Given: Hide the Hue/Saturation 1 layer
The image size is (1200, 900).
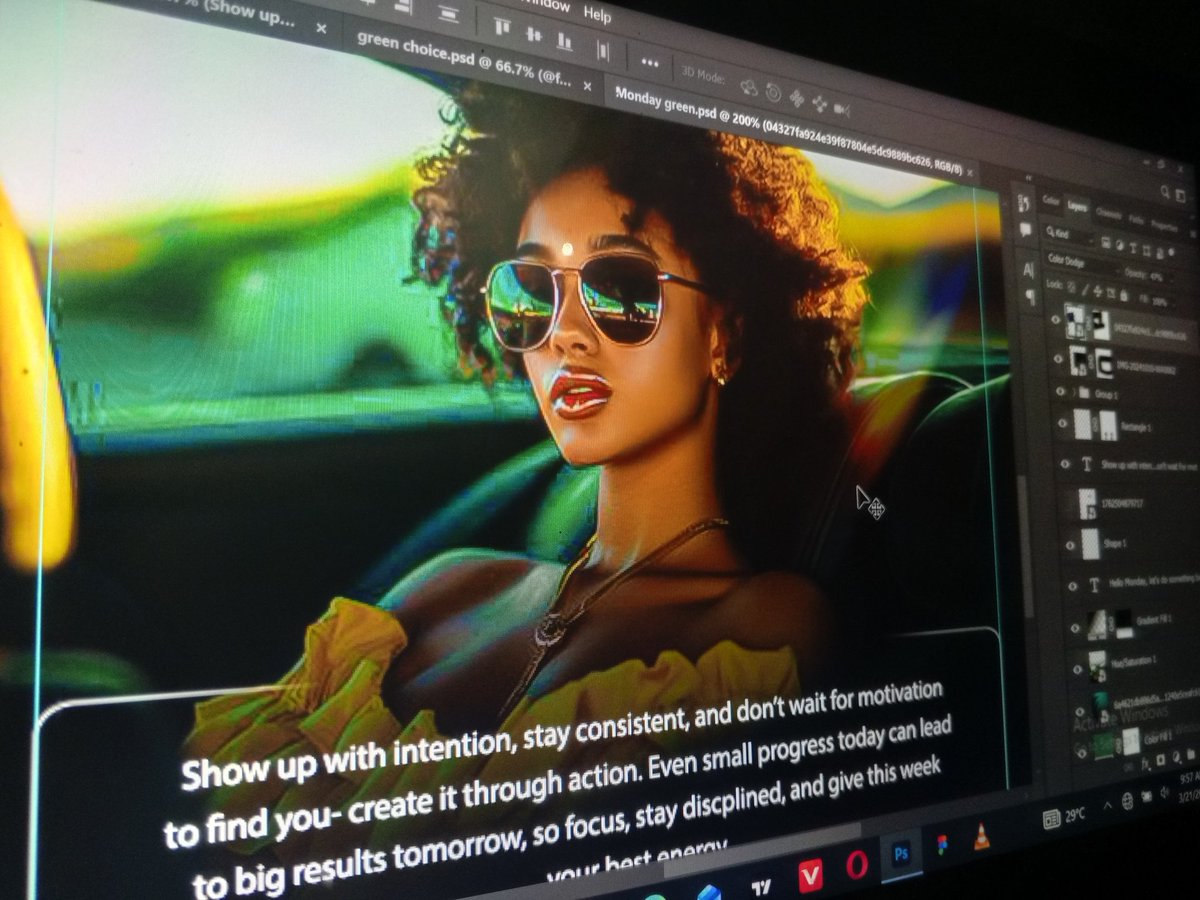Looking at the screenshot, I should (1077, 669).
